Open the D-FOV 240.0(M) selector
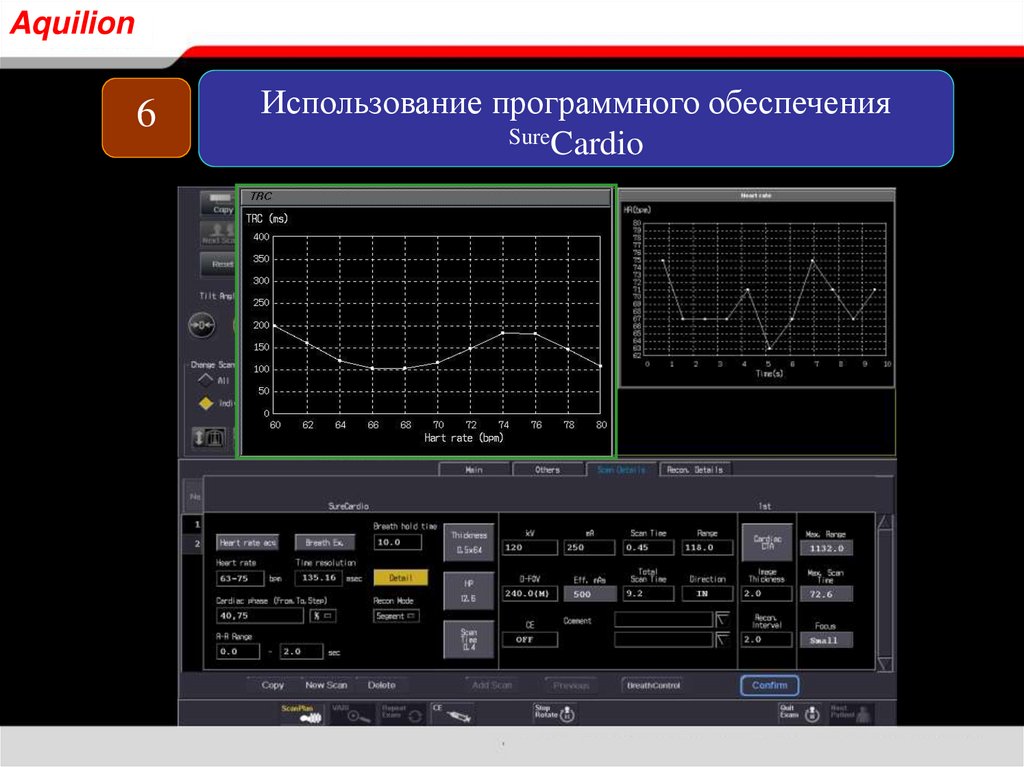Image resolution: width=1024 pixels, height=767 pixels. coord(529,594)
